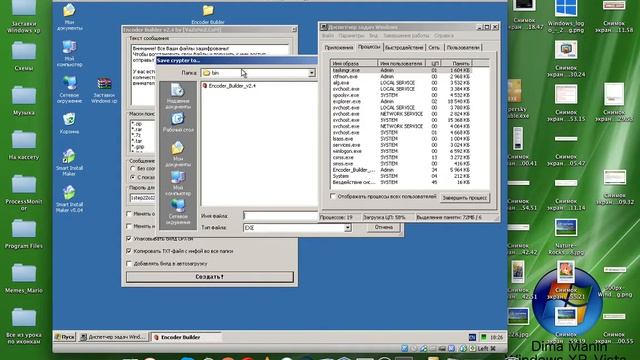Select the ProcessMonitor folder on host desktop

pos(24,193)
